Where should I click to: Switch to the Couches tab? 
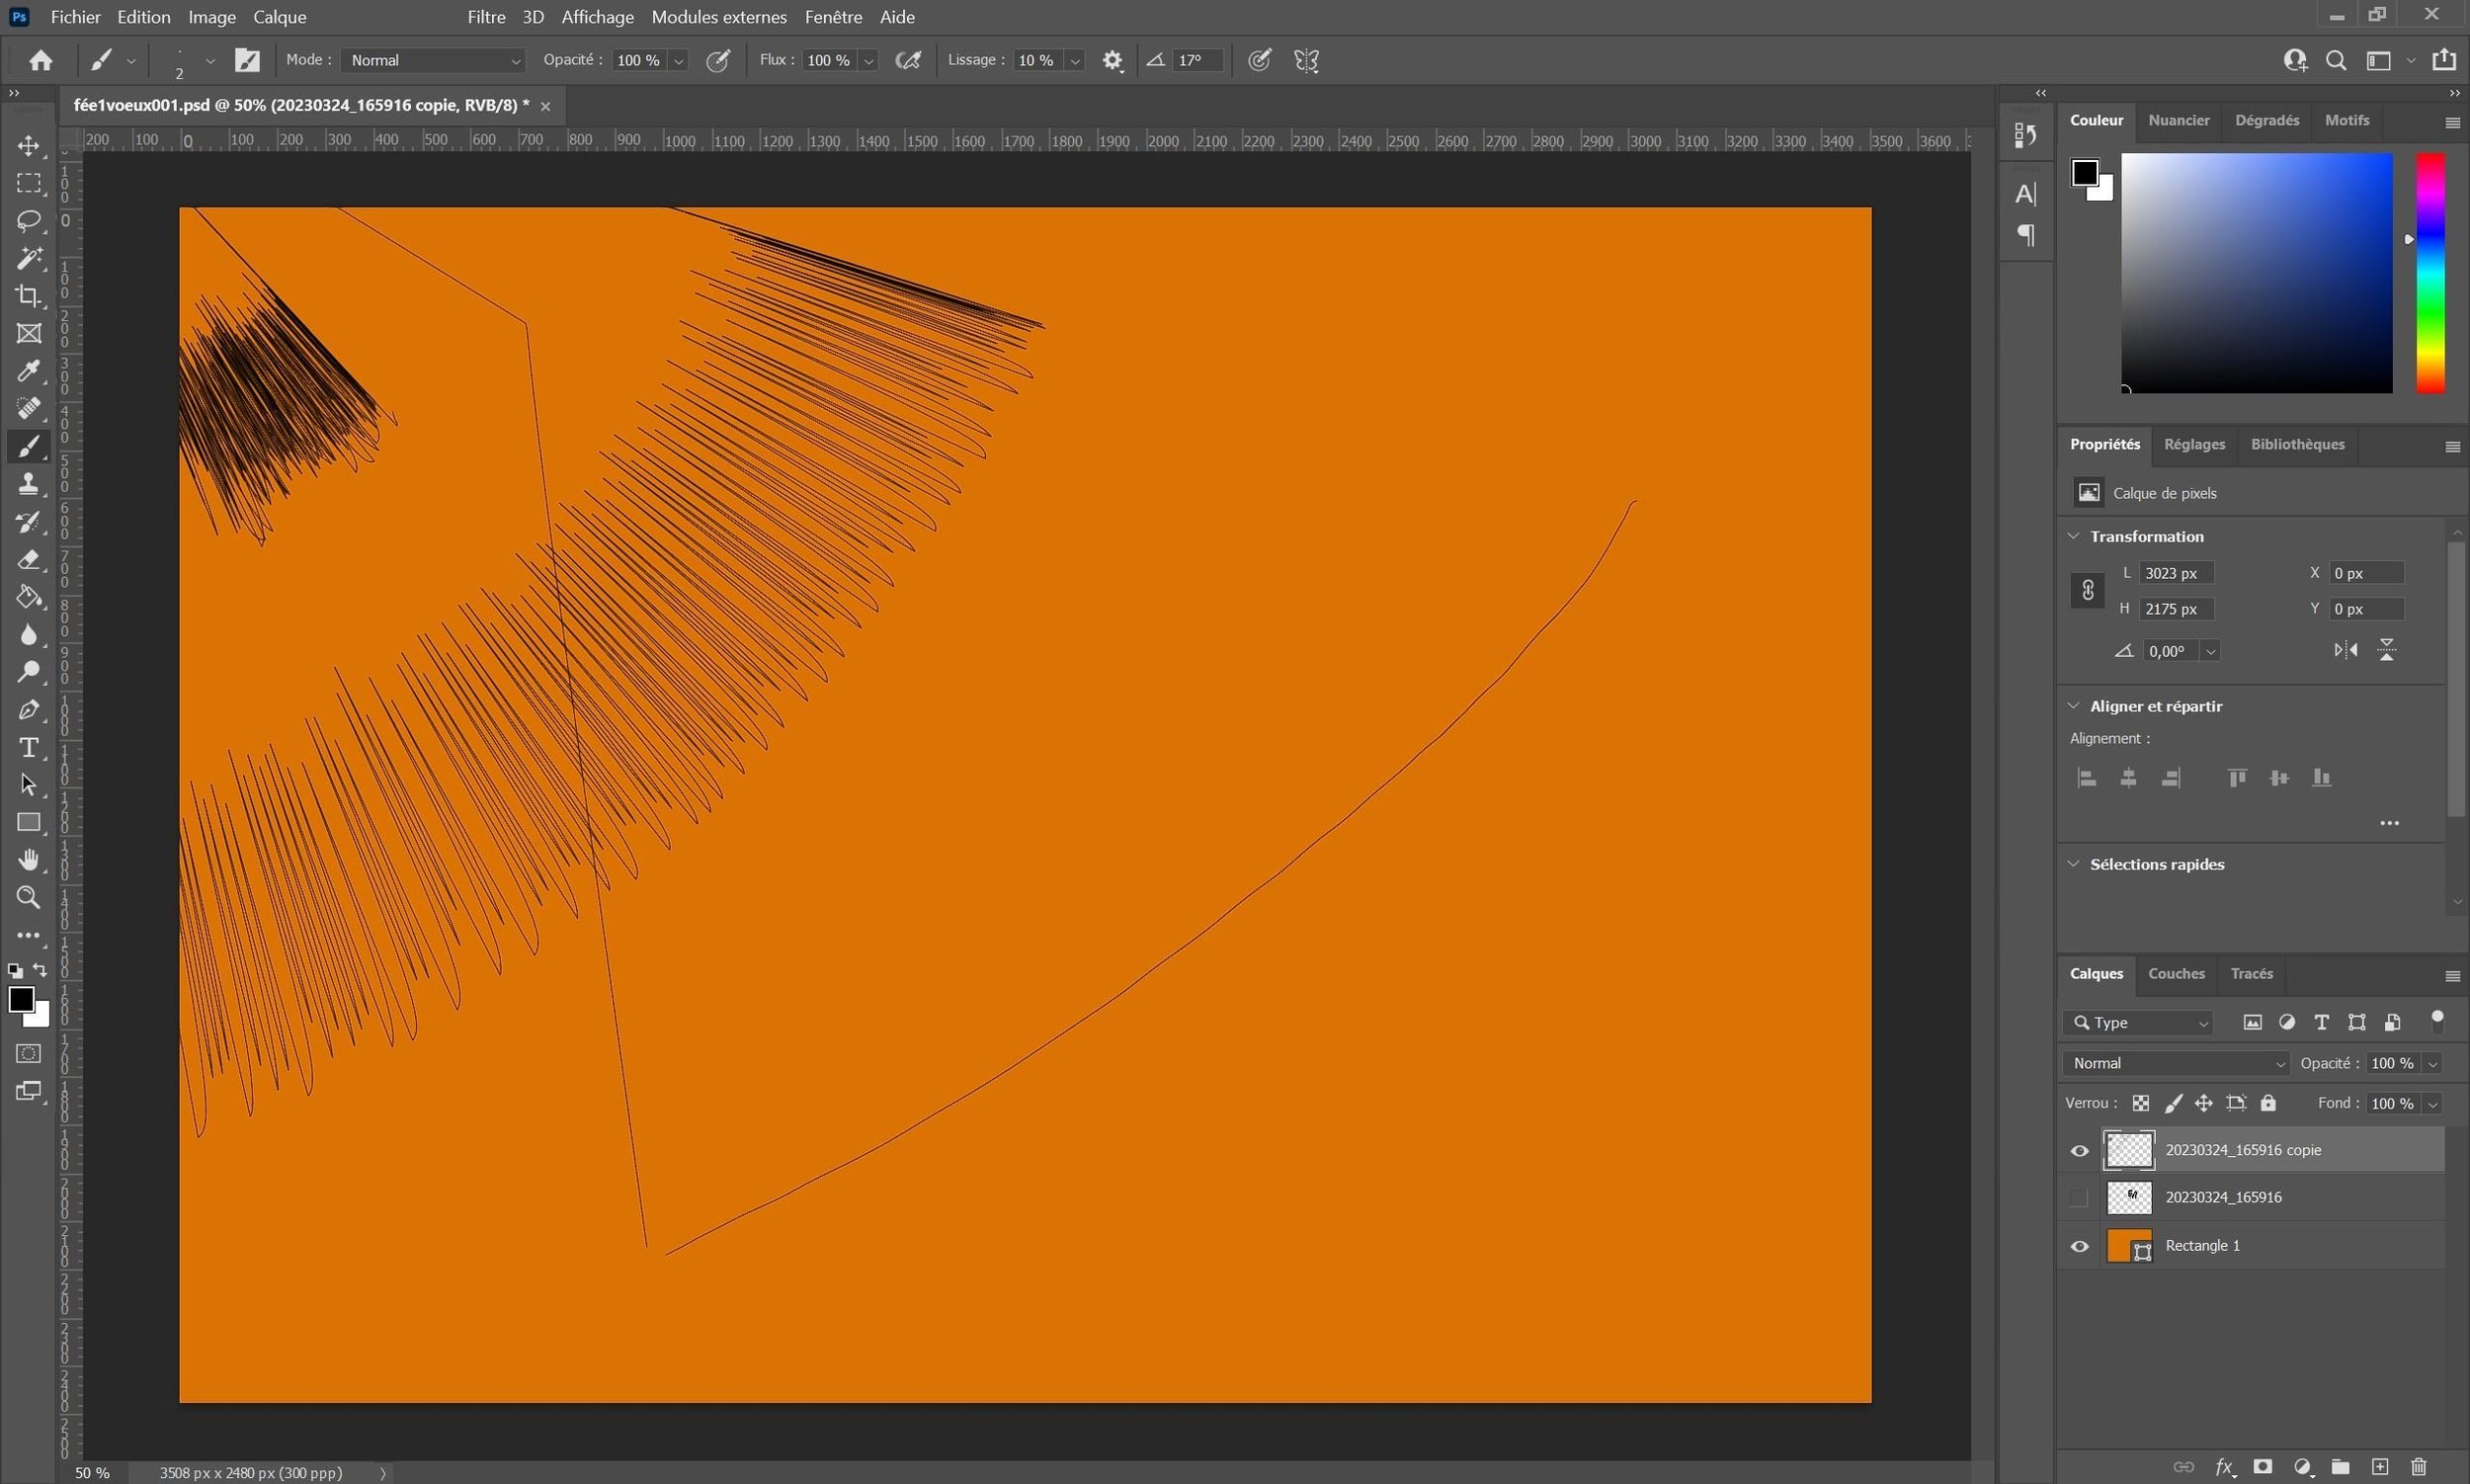click(x=2176, y=973)
